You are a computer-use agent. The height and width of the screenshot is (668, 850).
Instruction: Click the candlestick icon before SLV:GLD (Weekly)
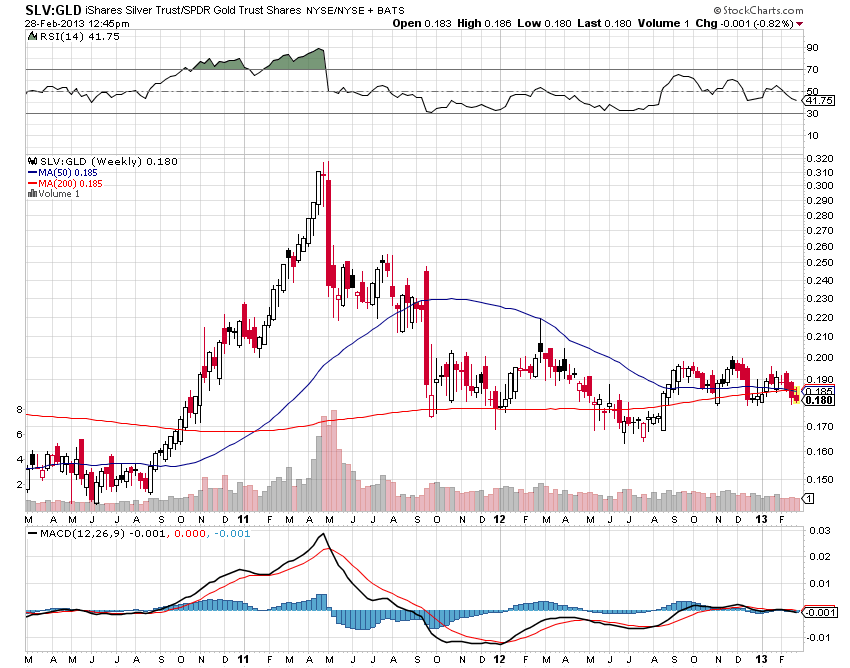tap(32, 162)
